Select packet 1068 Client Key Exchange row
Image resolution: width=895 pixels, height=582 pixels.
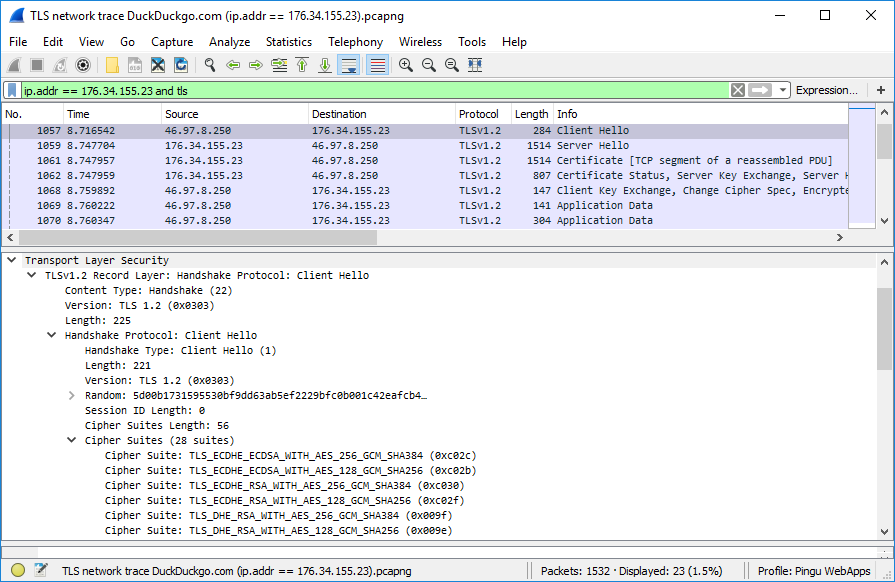425,191
